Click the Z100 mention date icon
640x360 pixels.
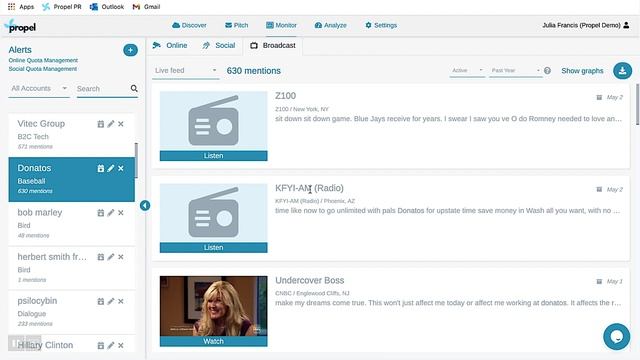pos(599,97)
